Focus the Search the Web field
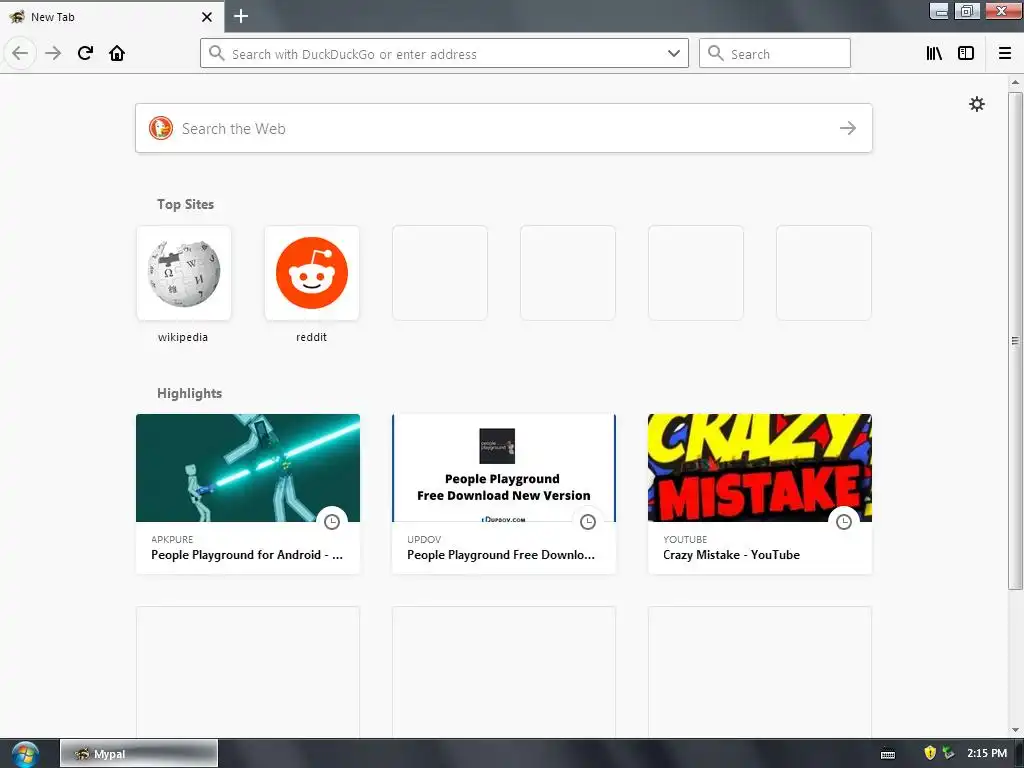1024x768 pixels. (504, 128)
